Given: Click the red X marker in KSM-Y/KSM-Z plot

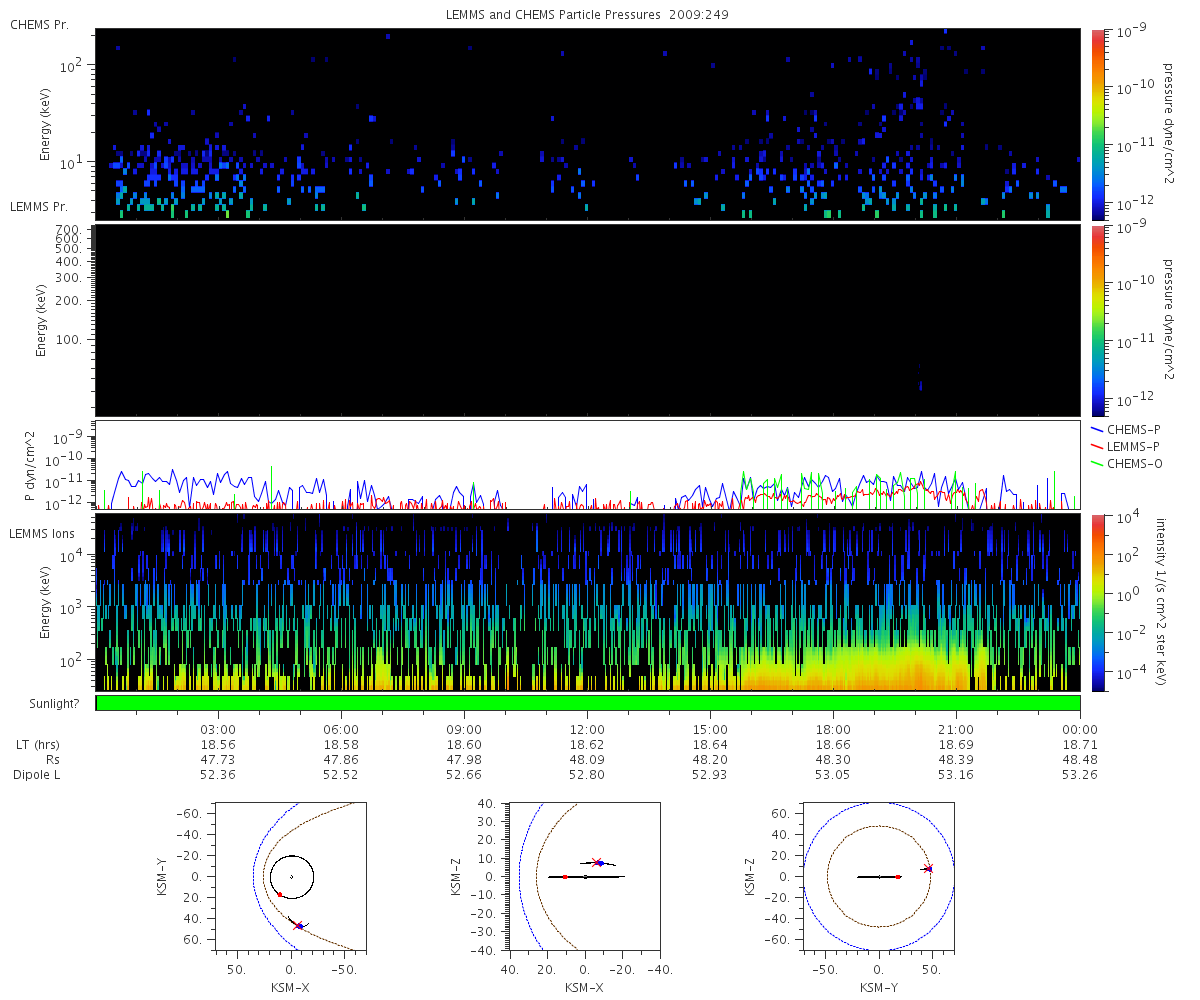Looking at the screenshot, I should (928, 868).
